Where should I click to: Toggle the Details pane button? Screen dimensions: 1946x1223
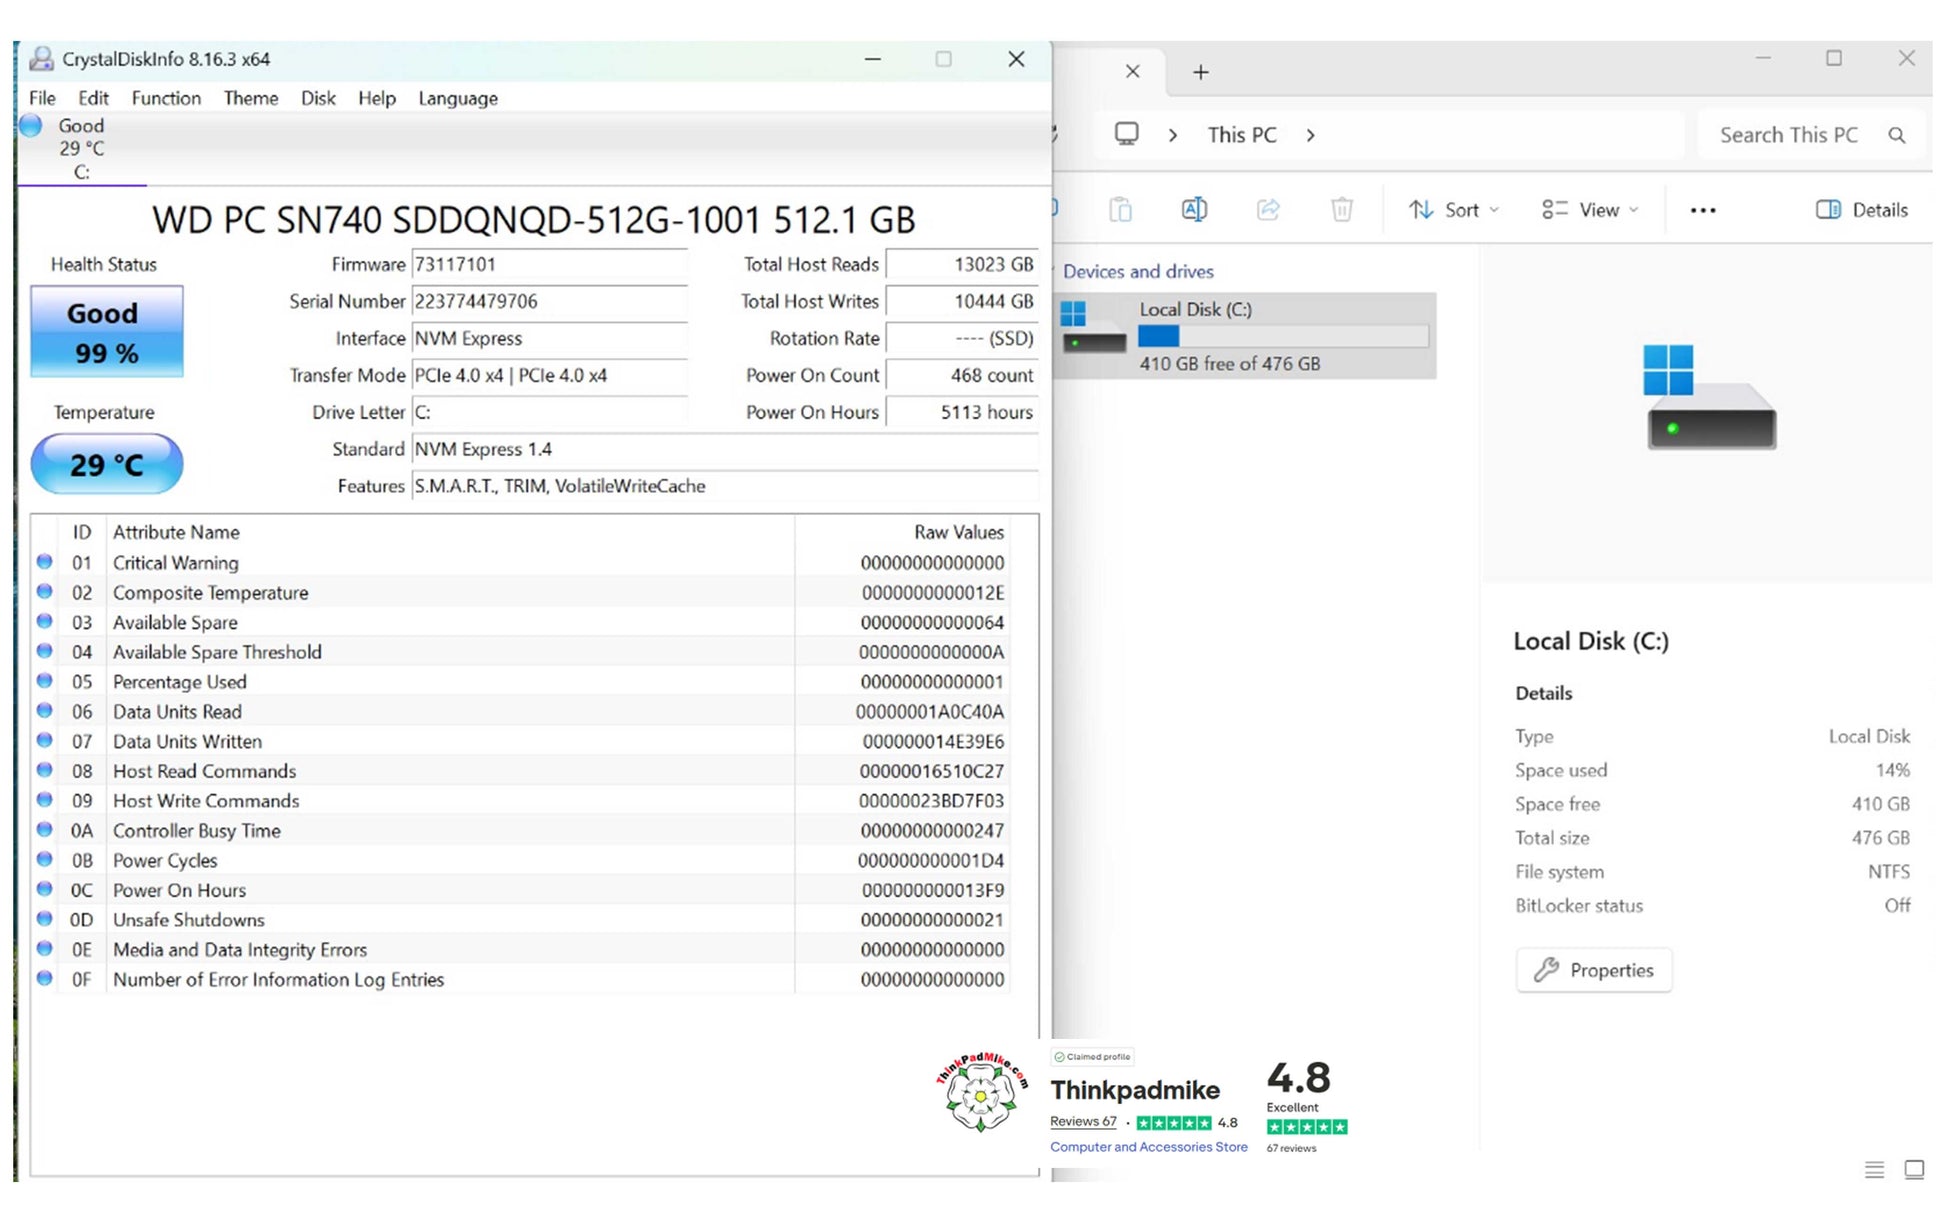point(1861,210)
